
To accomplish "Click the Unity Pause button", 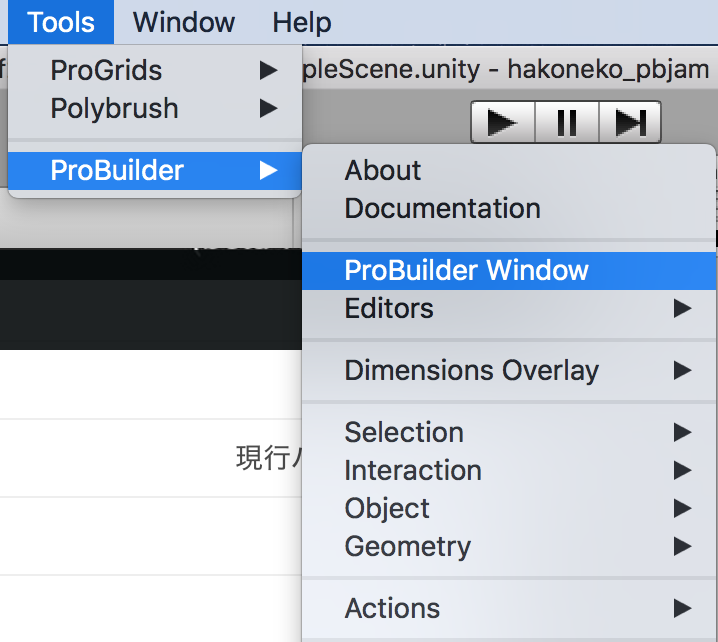I will pos(567,122).
